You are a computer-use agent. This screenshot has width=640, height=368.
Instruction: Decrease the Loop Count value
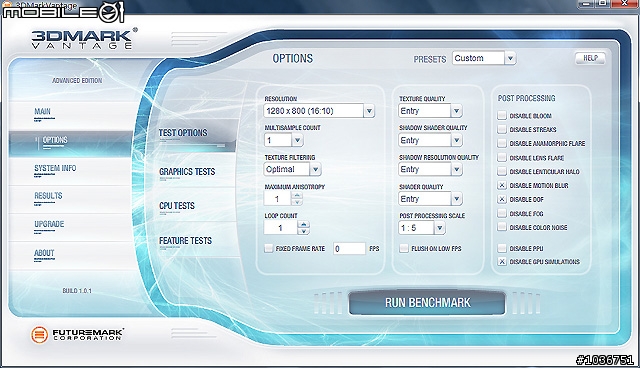pyautogui.click(x=303, y=231)
